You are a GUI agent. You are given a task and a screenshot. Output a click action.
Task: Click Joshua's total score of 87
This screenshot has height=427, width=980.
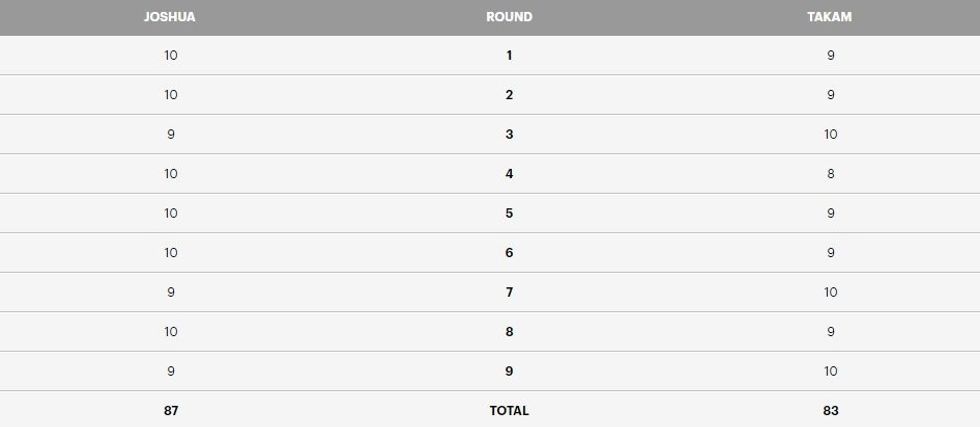coord(171,410)
